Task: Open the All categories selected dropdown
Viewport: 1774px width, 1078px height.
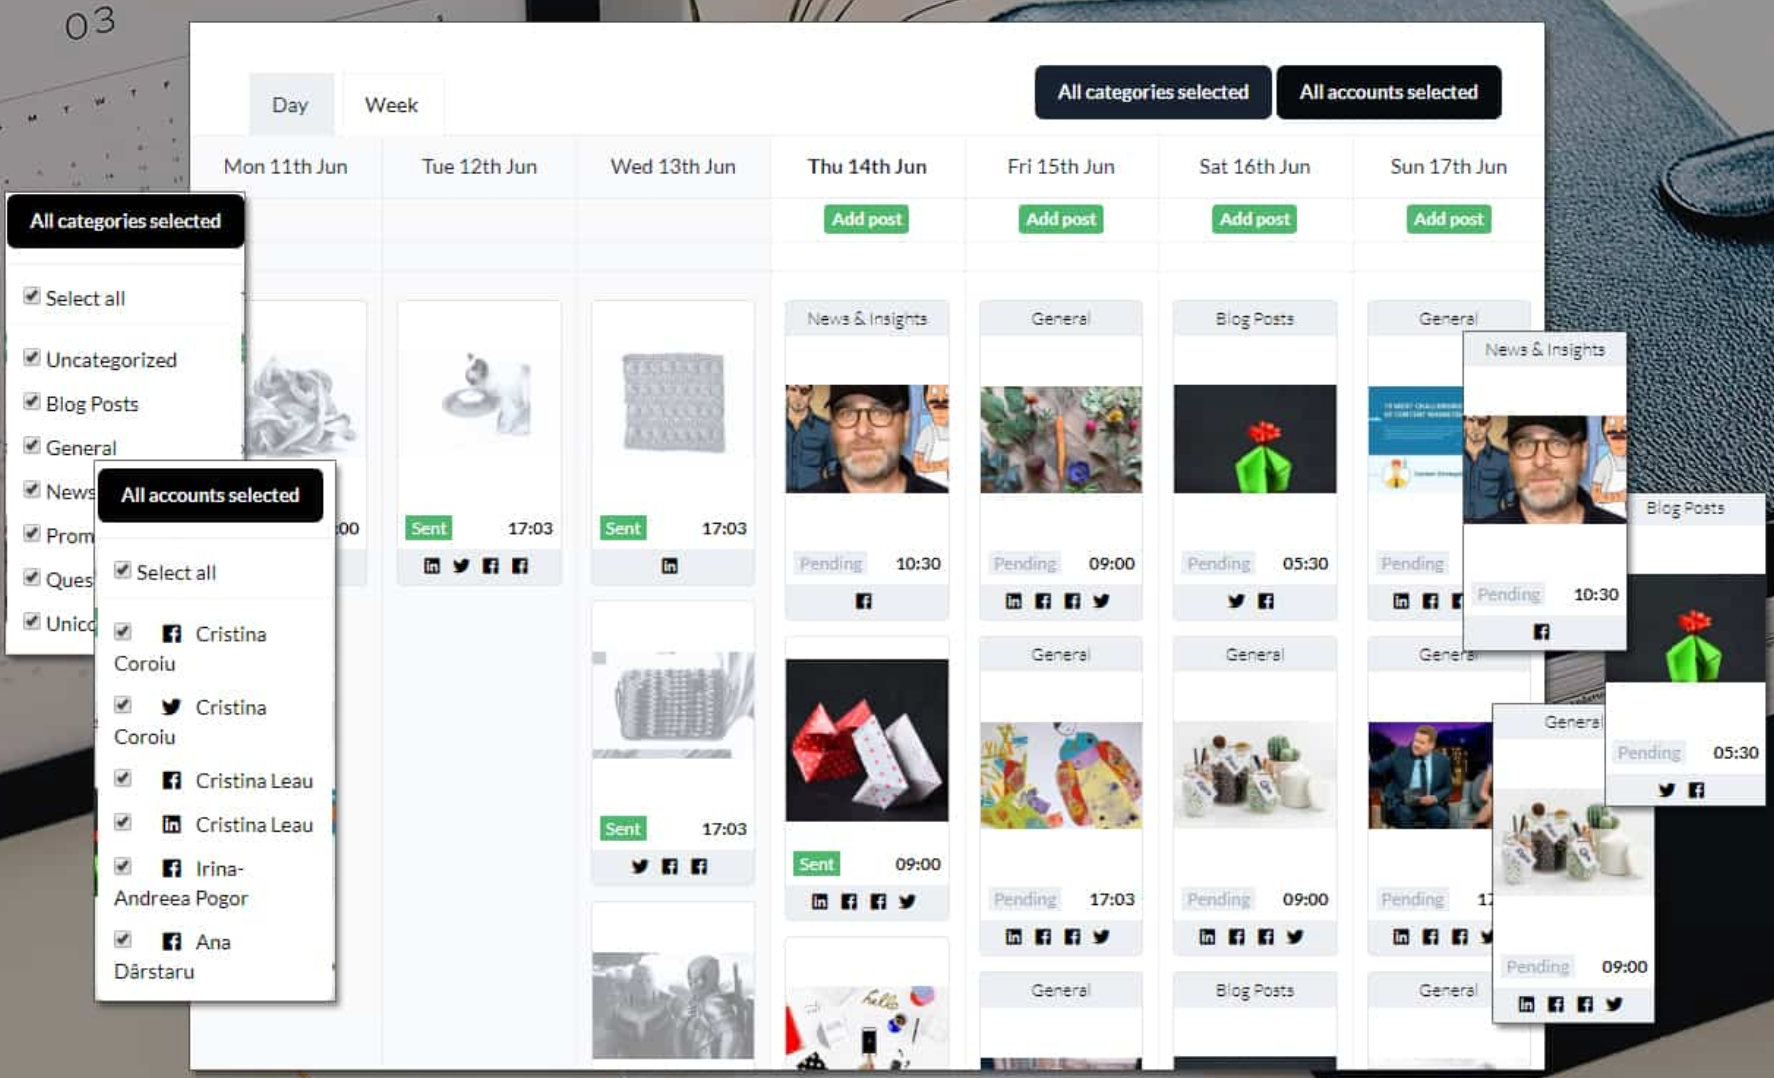Action: point(1151,92)
